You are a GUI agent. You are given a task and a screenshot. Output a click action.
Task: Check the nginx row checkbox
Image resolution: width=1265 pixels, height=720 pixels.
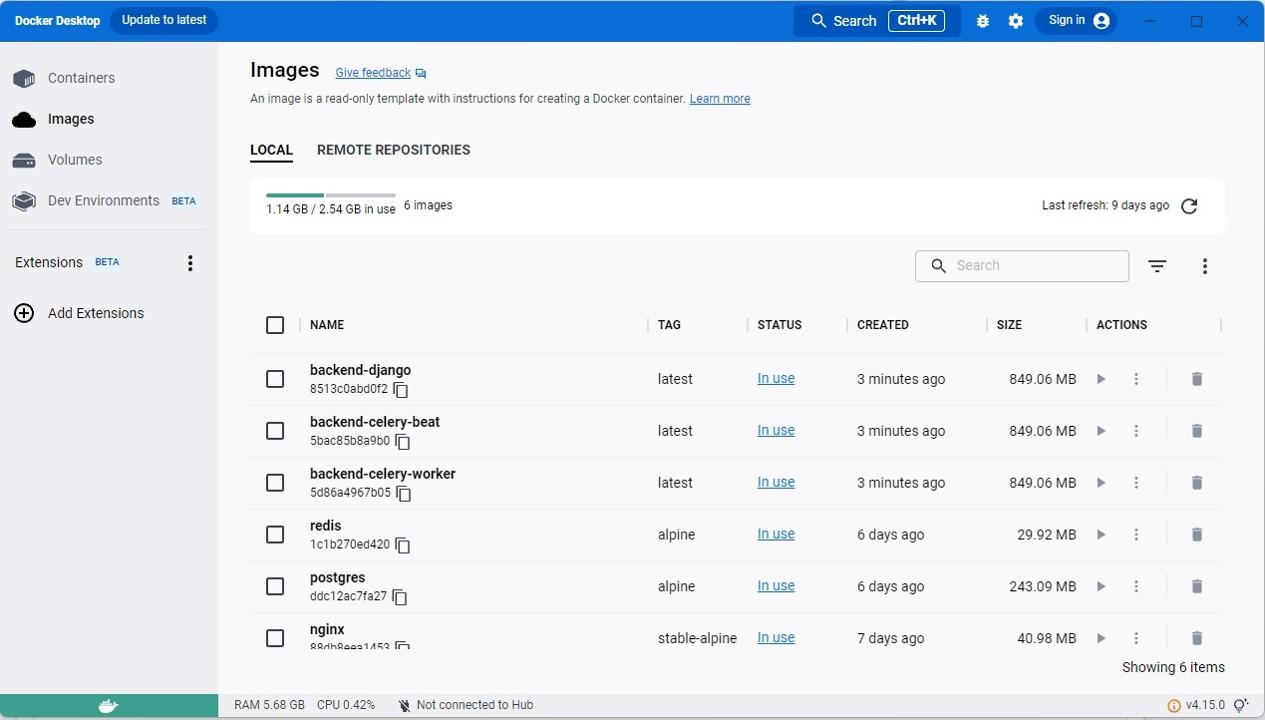(x=275, y=638)
